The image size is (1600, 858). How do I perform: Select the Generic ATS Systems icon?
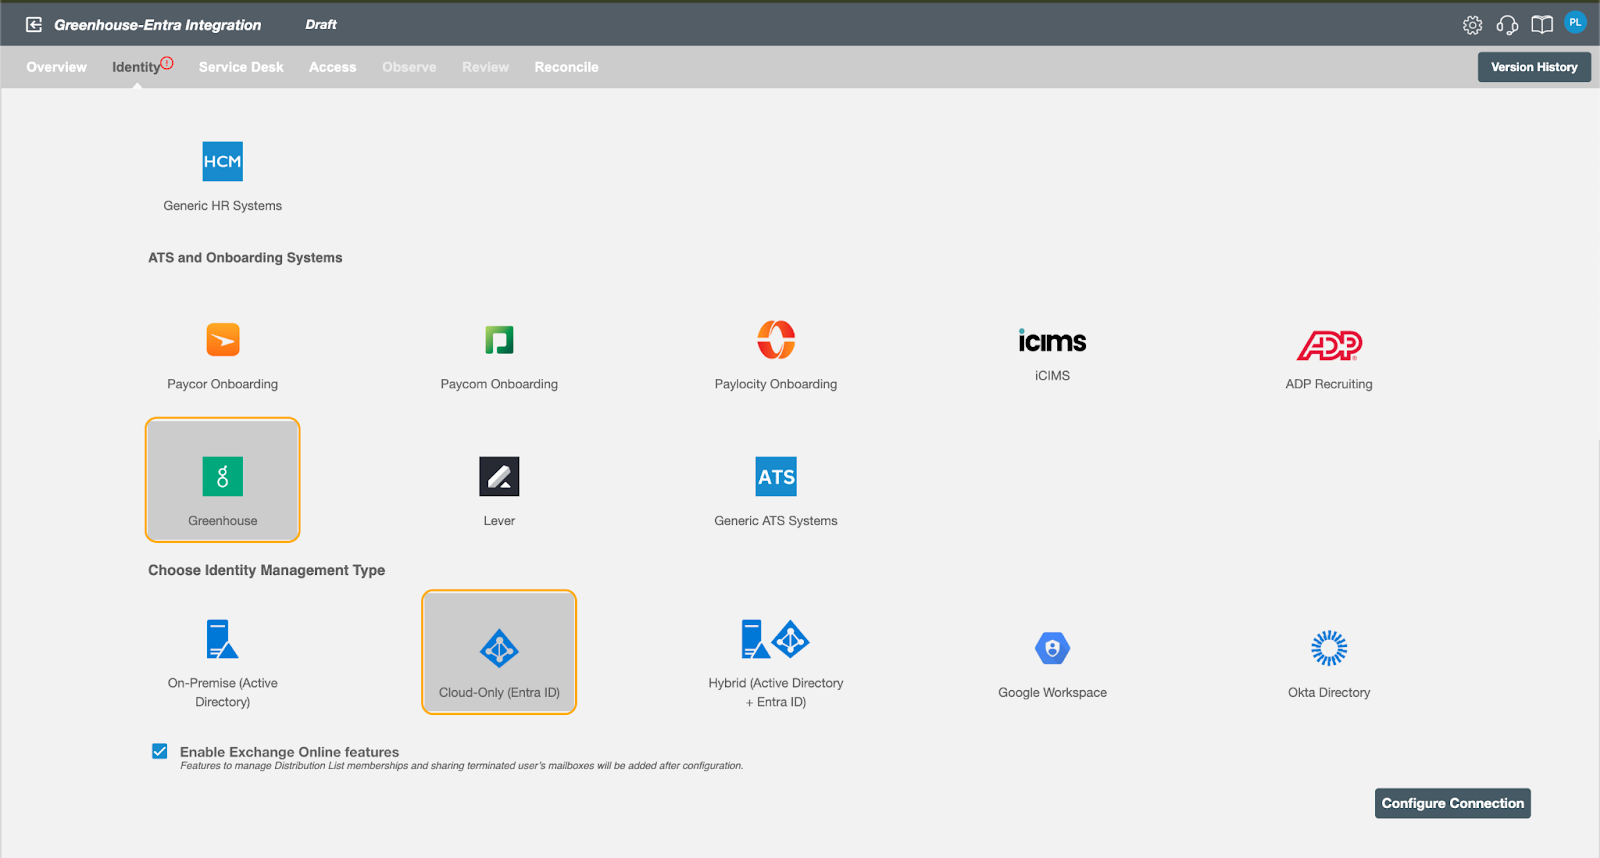(x=776, y=476)
